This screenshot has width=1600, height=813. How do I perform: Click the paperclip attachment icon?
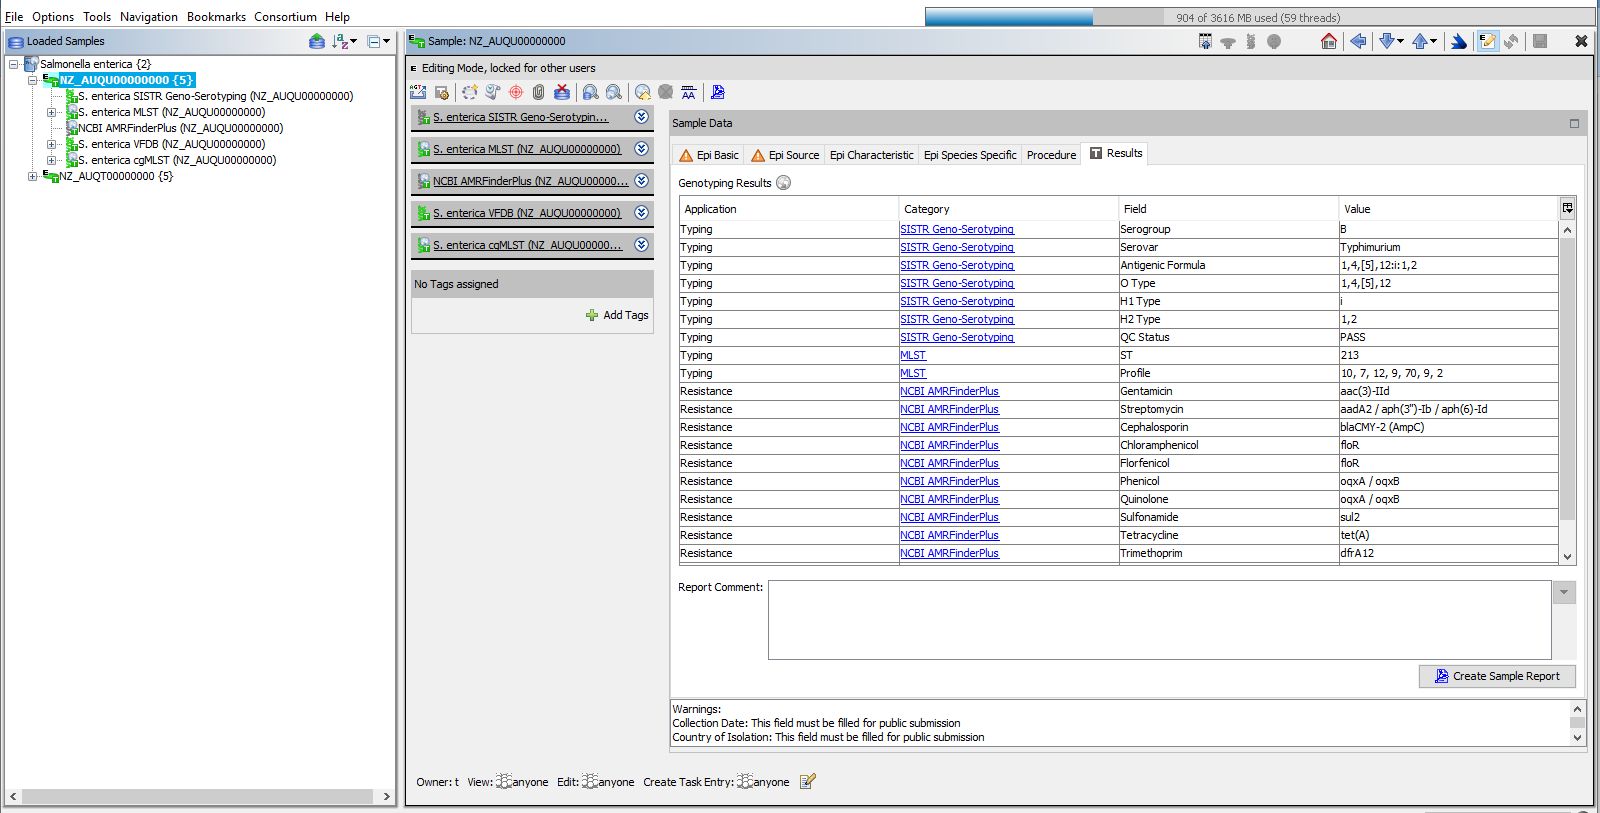[538, 92]
